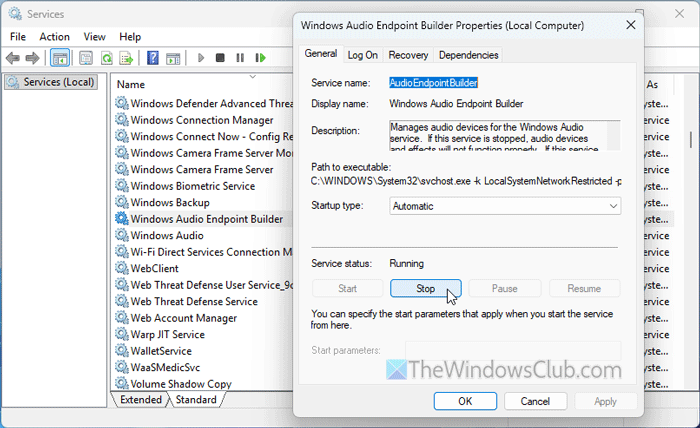Image resolution: width=700 pixels, height=428 pixels.
Task: Click the gear icon beside Web Account Manager
Action: click(121, 317)
